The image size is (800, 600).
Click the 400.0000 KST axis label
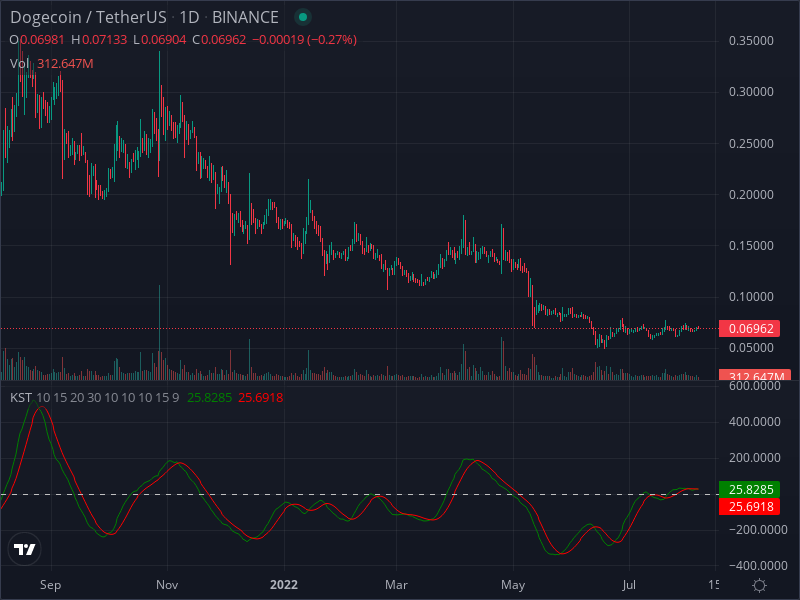pos(755,422)
